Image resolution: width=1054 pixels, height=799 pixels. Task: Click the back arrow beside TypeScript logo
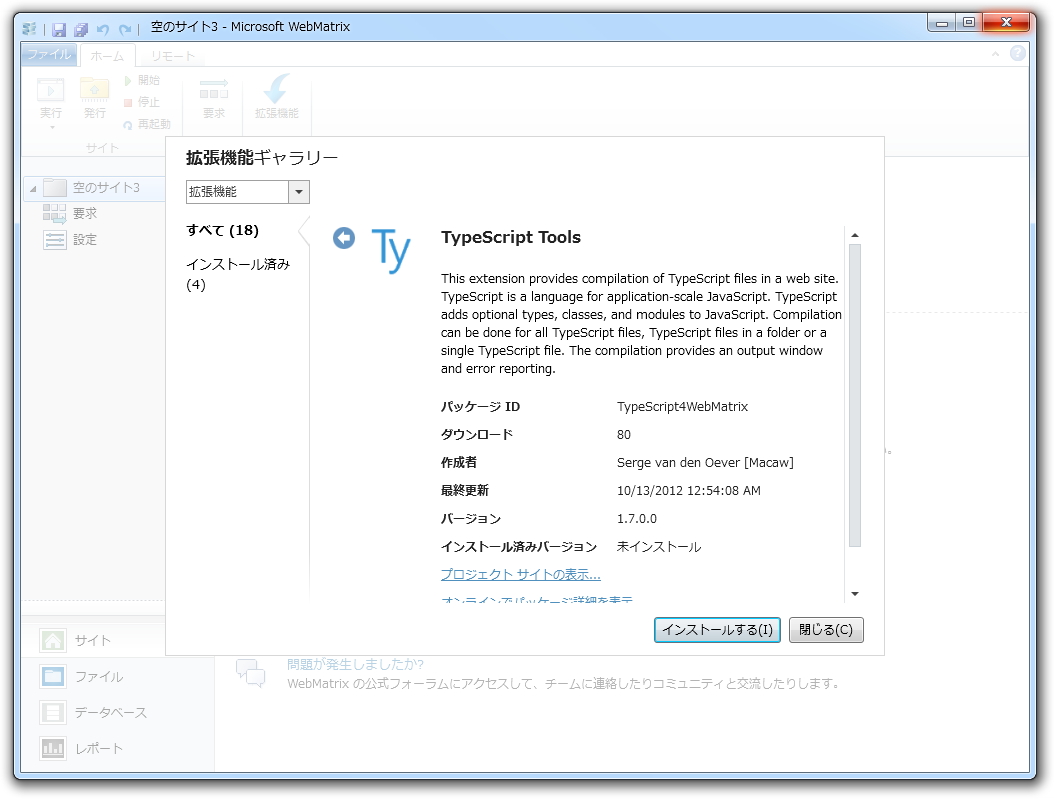(344, 237)
